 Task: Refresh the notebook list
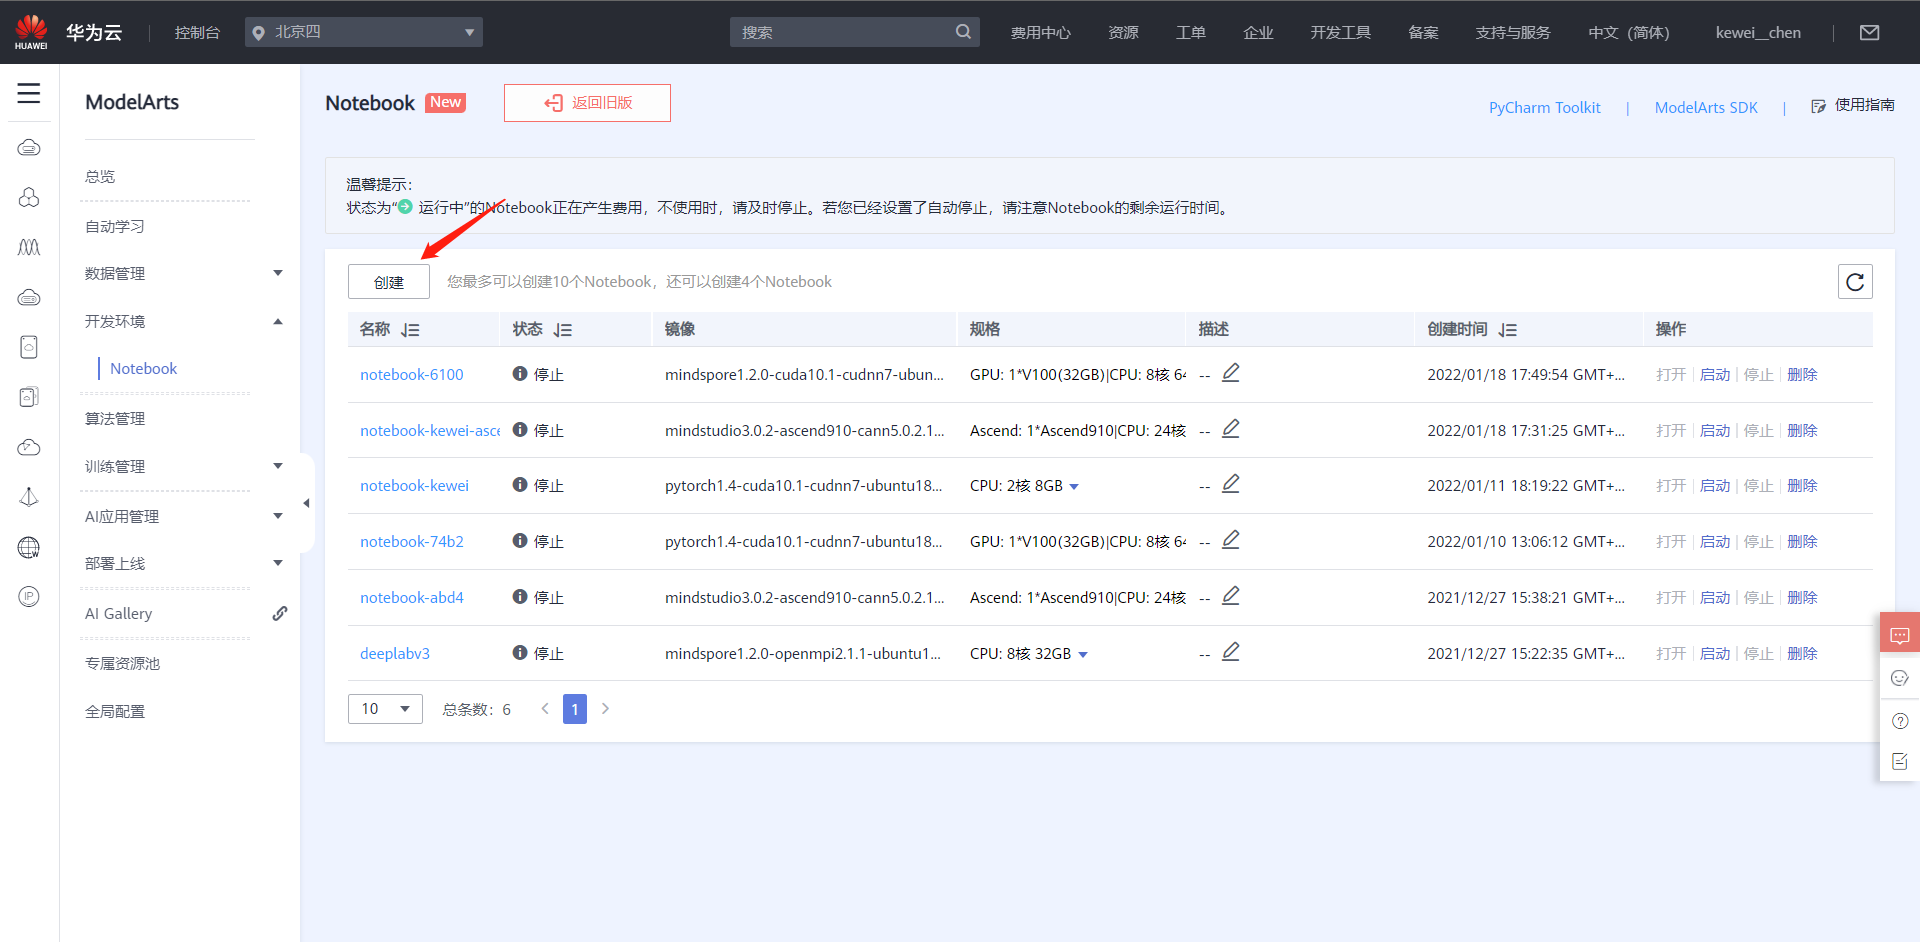click(x=1855, y=282)
